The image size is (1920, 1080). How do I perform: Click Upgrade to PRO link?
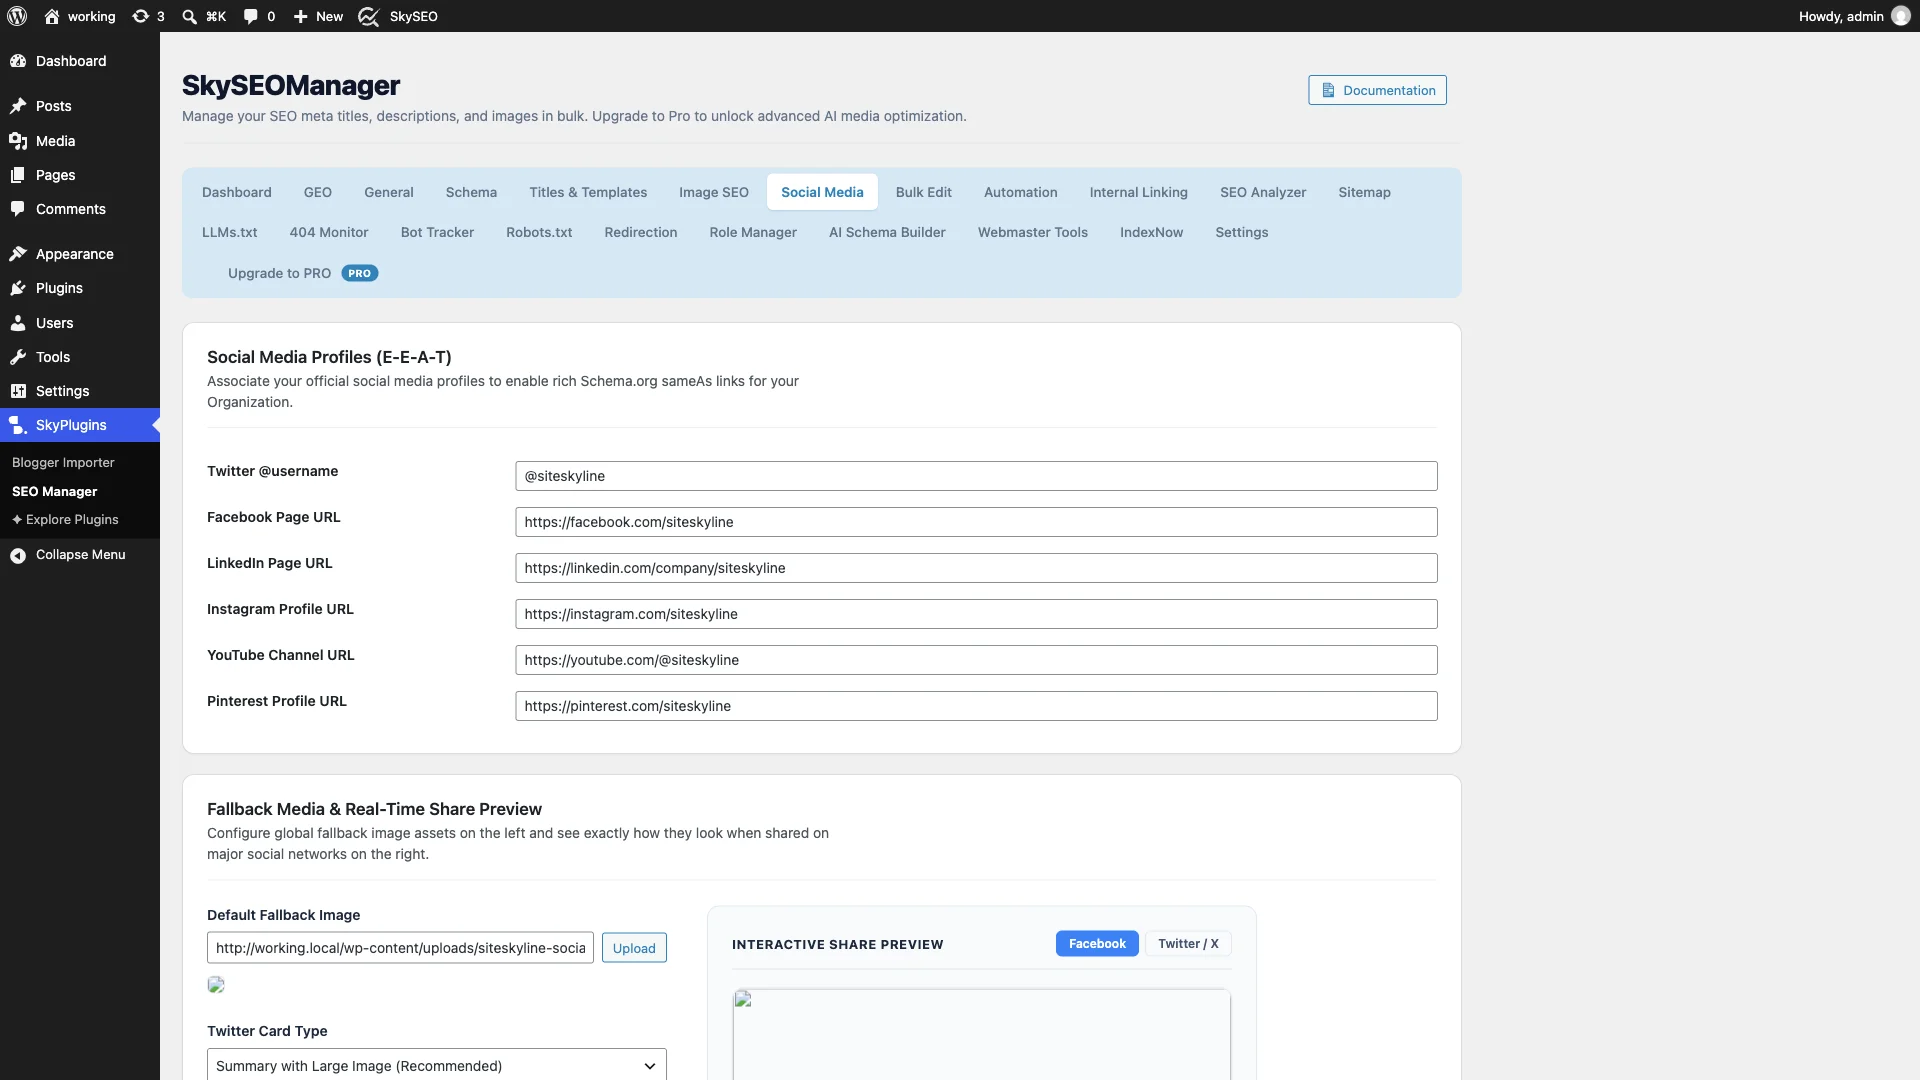click(302, 273)
